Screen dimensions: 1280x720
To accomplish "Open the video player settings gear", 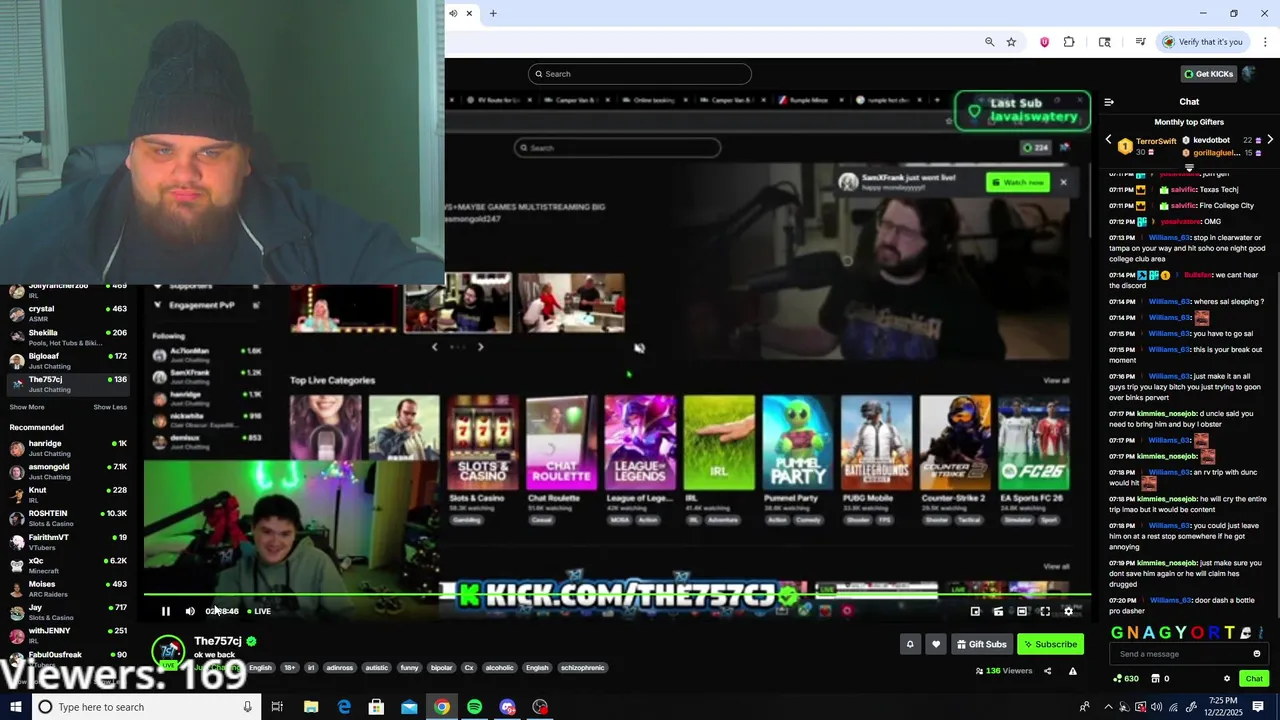I will tap(1068, 611).
